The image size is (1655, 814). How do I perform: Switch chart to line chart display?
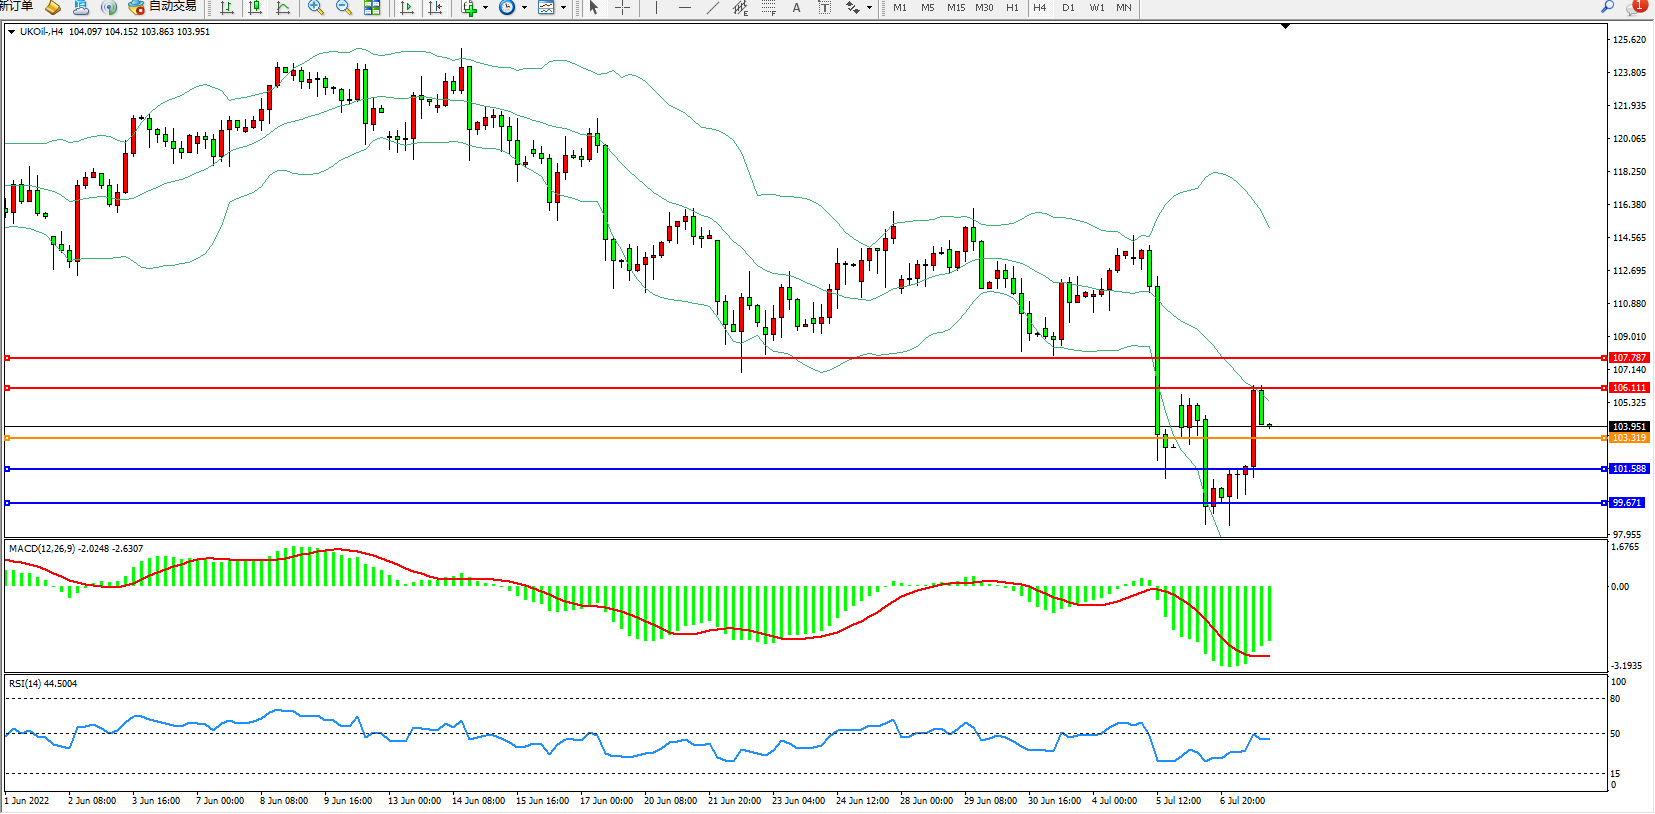pyautogui.click(x=283, y=7)
